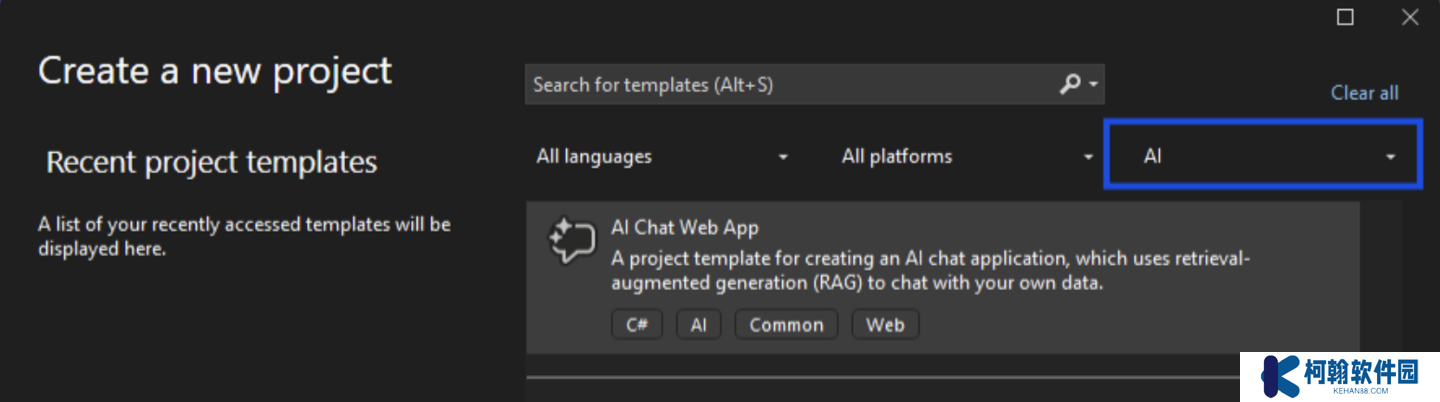Click the AI tag on the template

pos(699,325)
